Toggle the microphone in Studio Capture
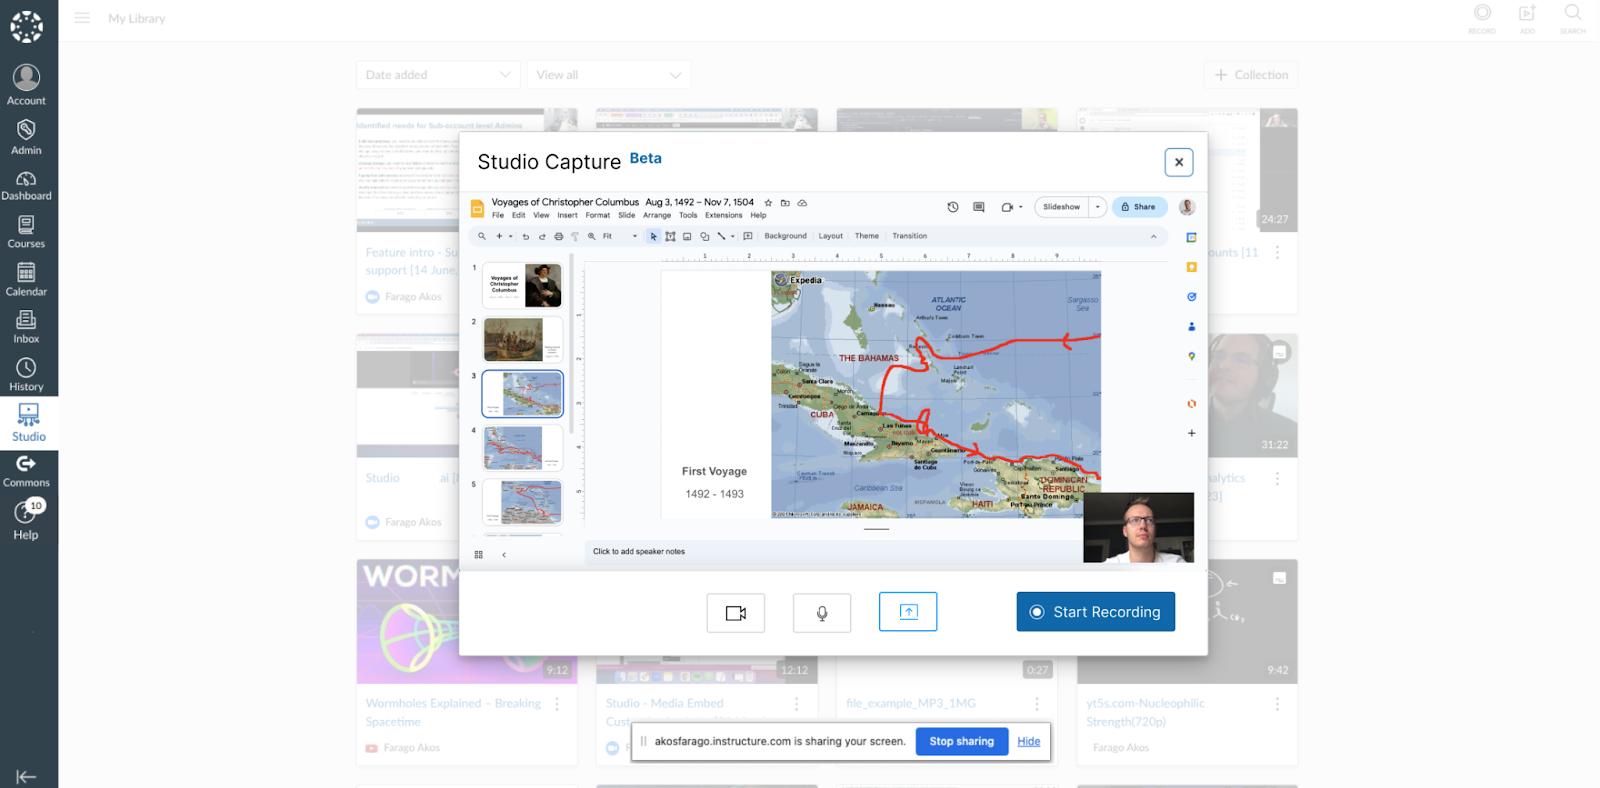 822,613
